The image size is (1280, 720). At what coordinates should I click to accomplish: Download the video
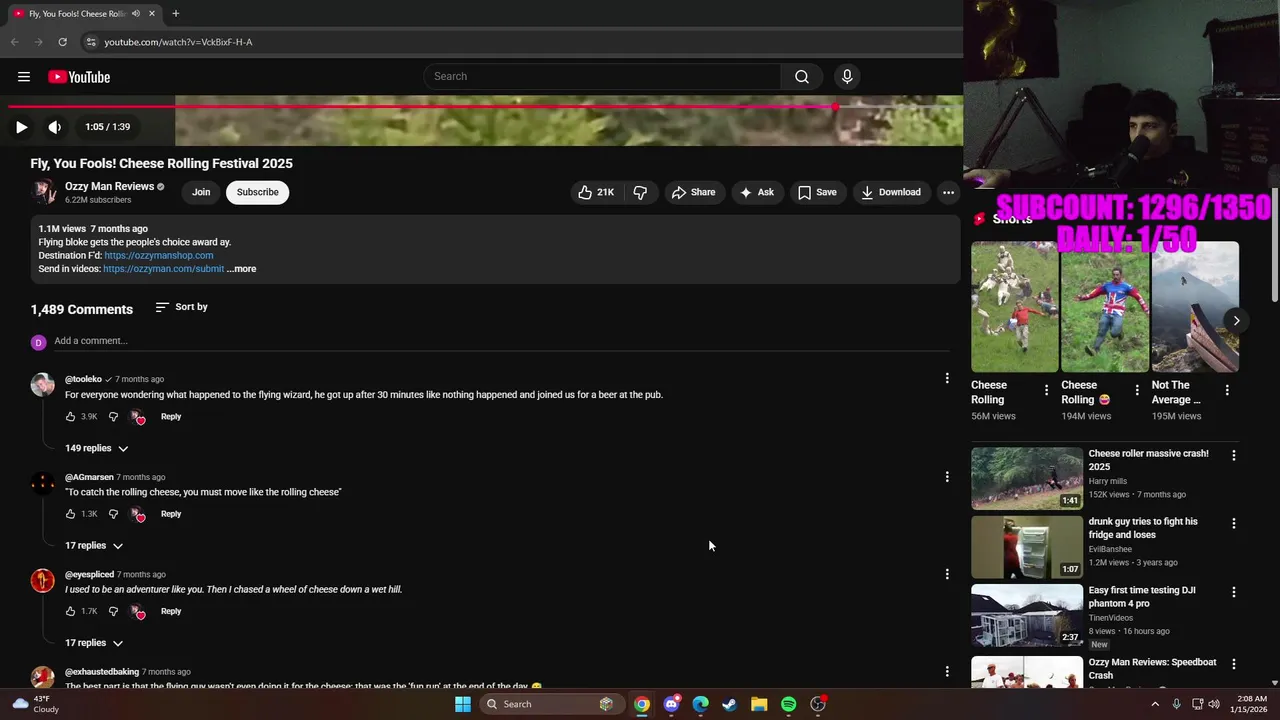[890, 192]
